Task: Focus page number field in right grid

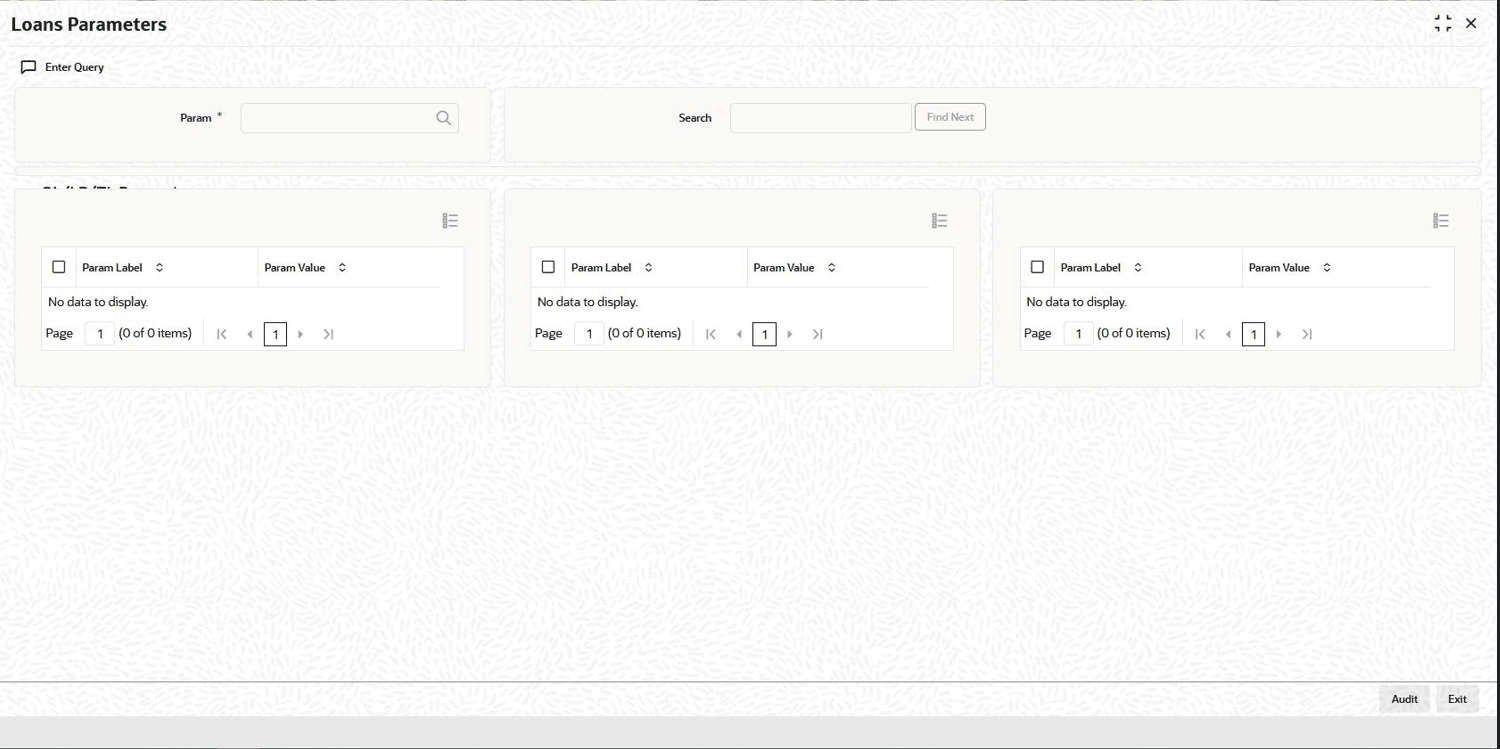Action: [1078, 334]
